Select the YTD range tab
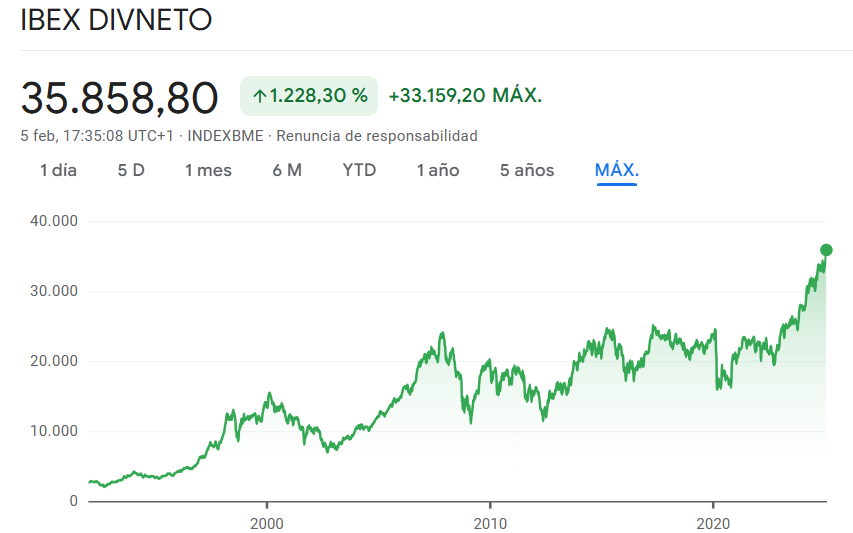Screen dimensions: 853x533 359,170
